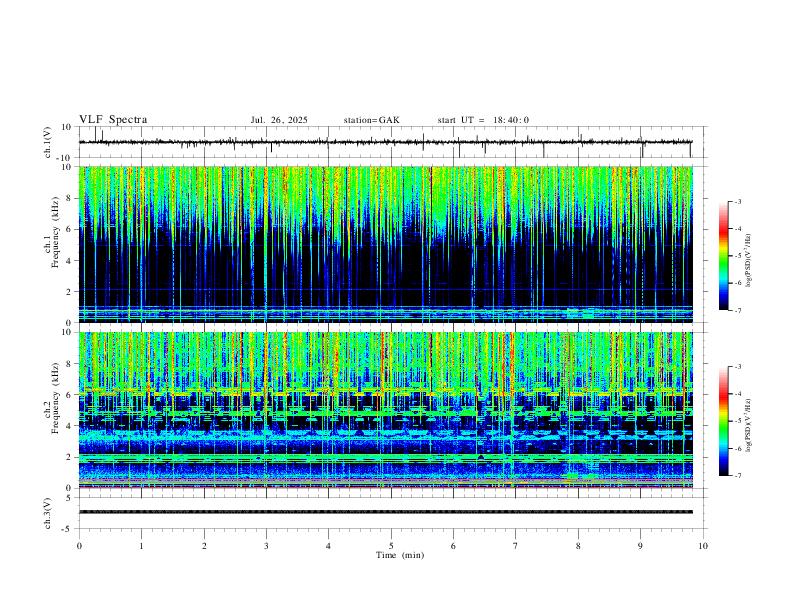Click the 'ch.3(V)' axis label
Image resolution: width=792 pixels, height=612 pixels.
[47, 513]
